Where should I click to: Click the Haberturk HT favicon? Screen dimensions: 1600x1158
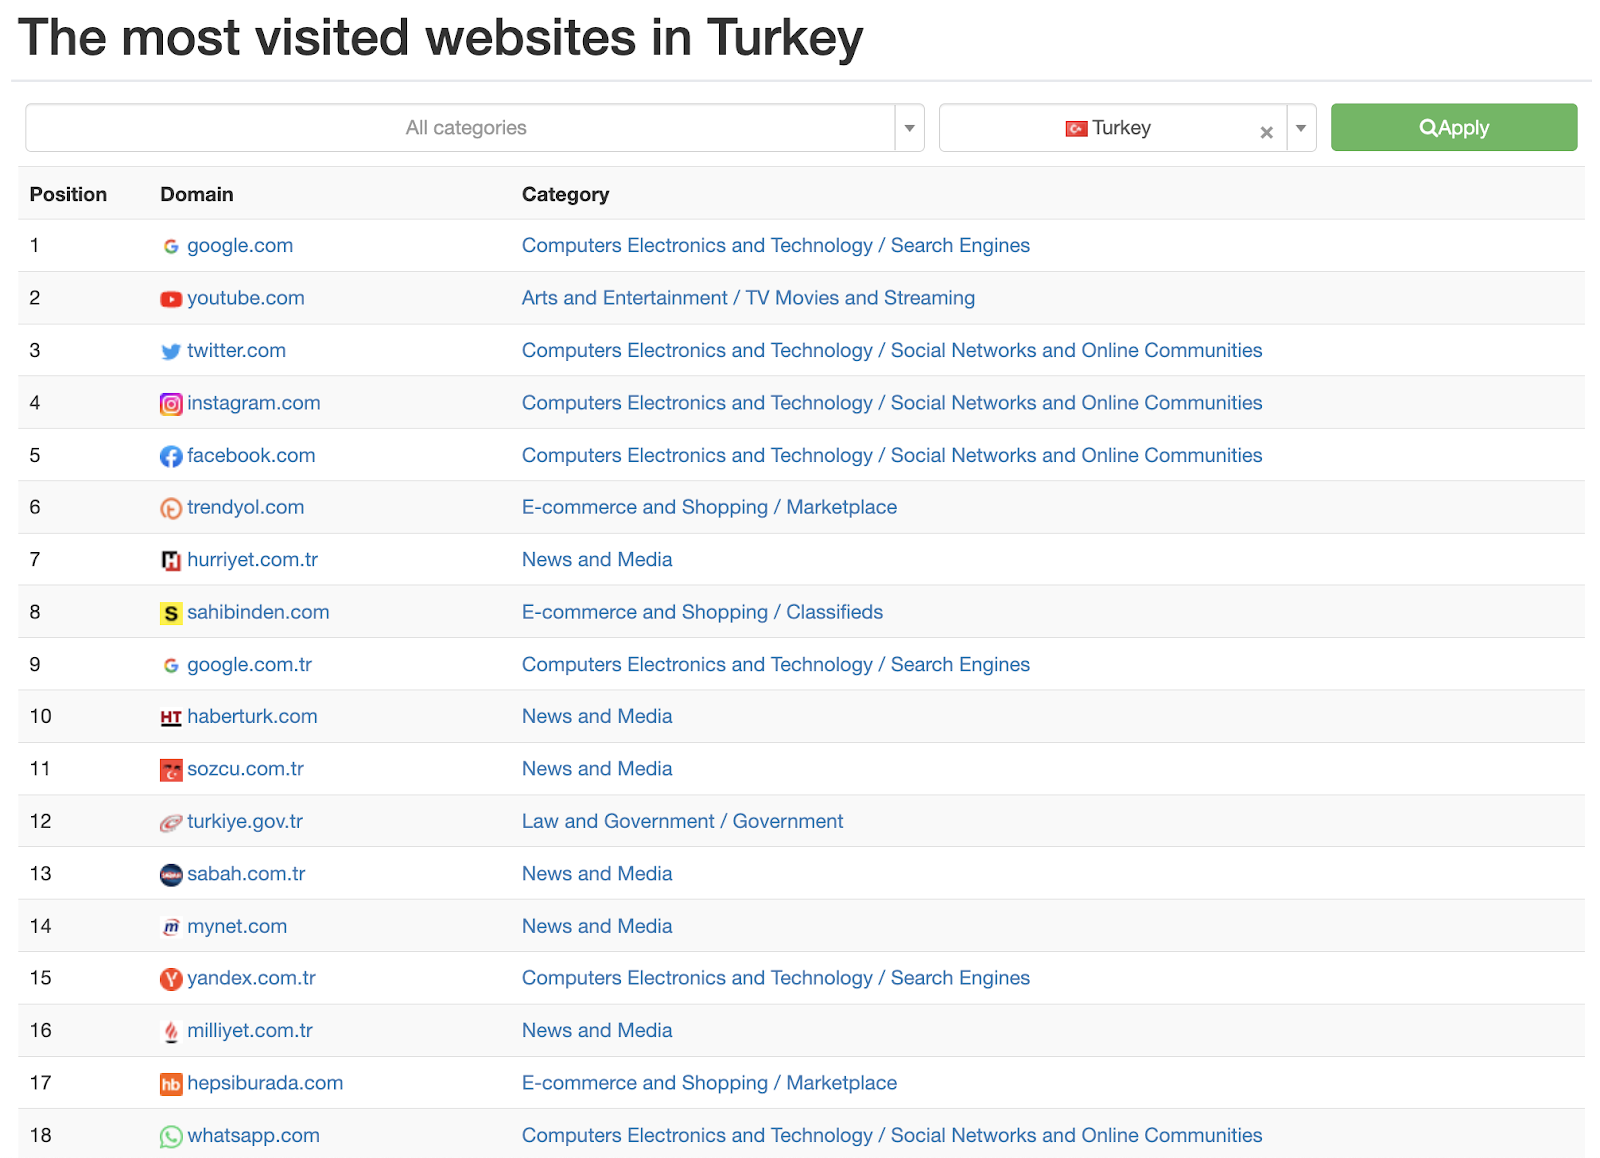[171, 717]
